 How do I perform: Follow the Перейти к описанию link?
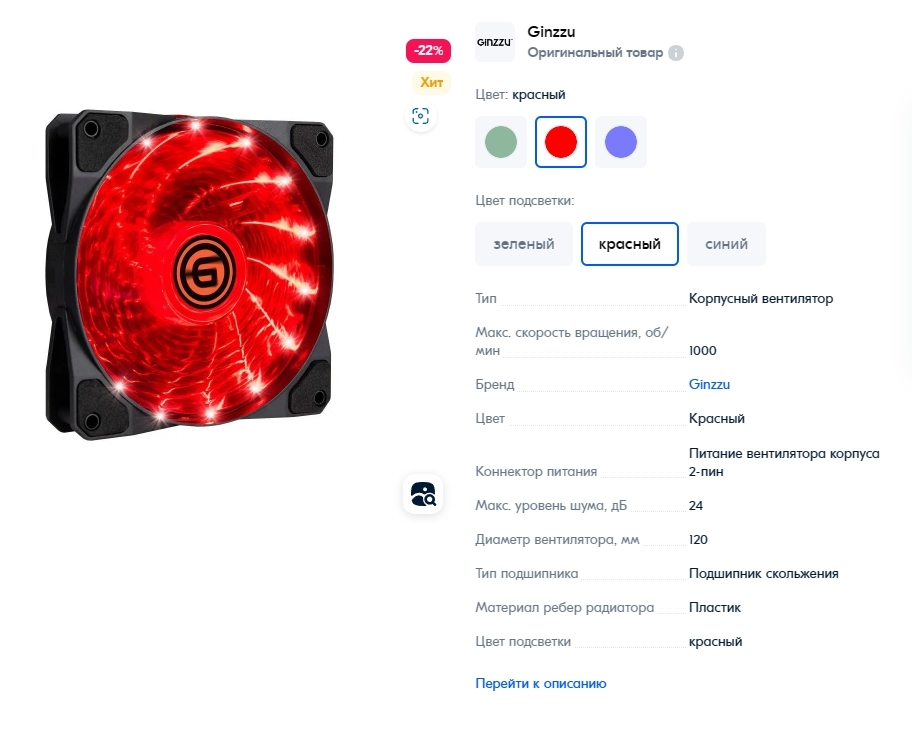(541, 684)
